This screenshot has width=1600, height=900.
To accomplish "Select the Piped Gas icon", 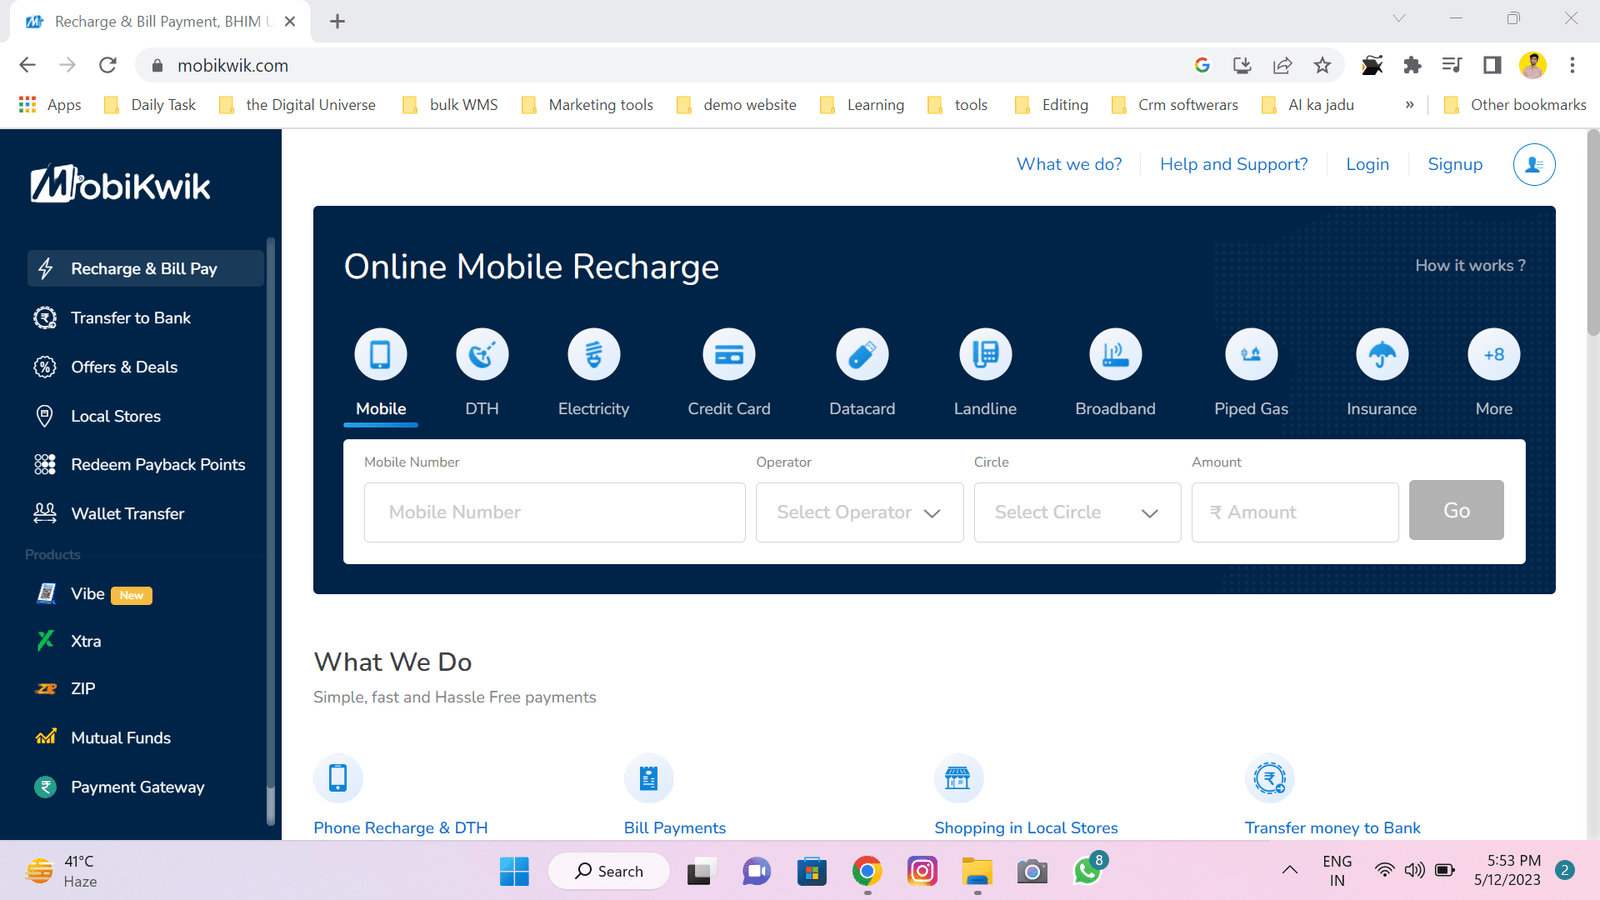I will [x=1251, y=354].
